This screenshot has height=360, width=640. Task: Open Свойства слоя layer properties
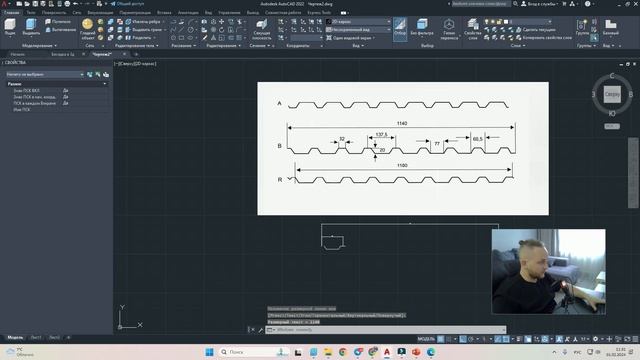tap(473, 29)
